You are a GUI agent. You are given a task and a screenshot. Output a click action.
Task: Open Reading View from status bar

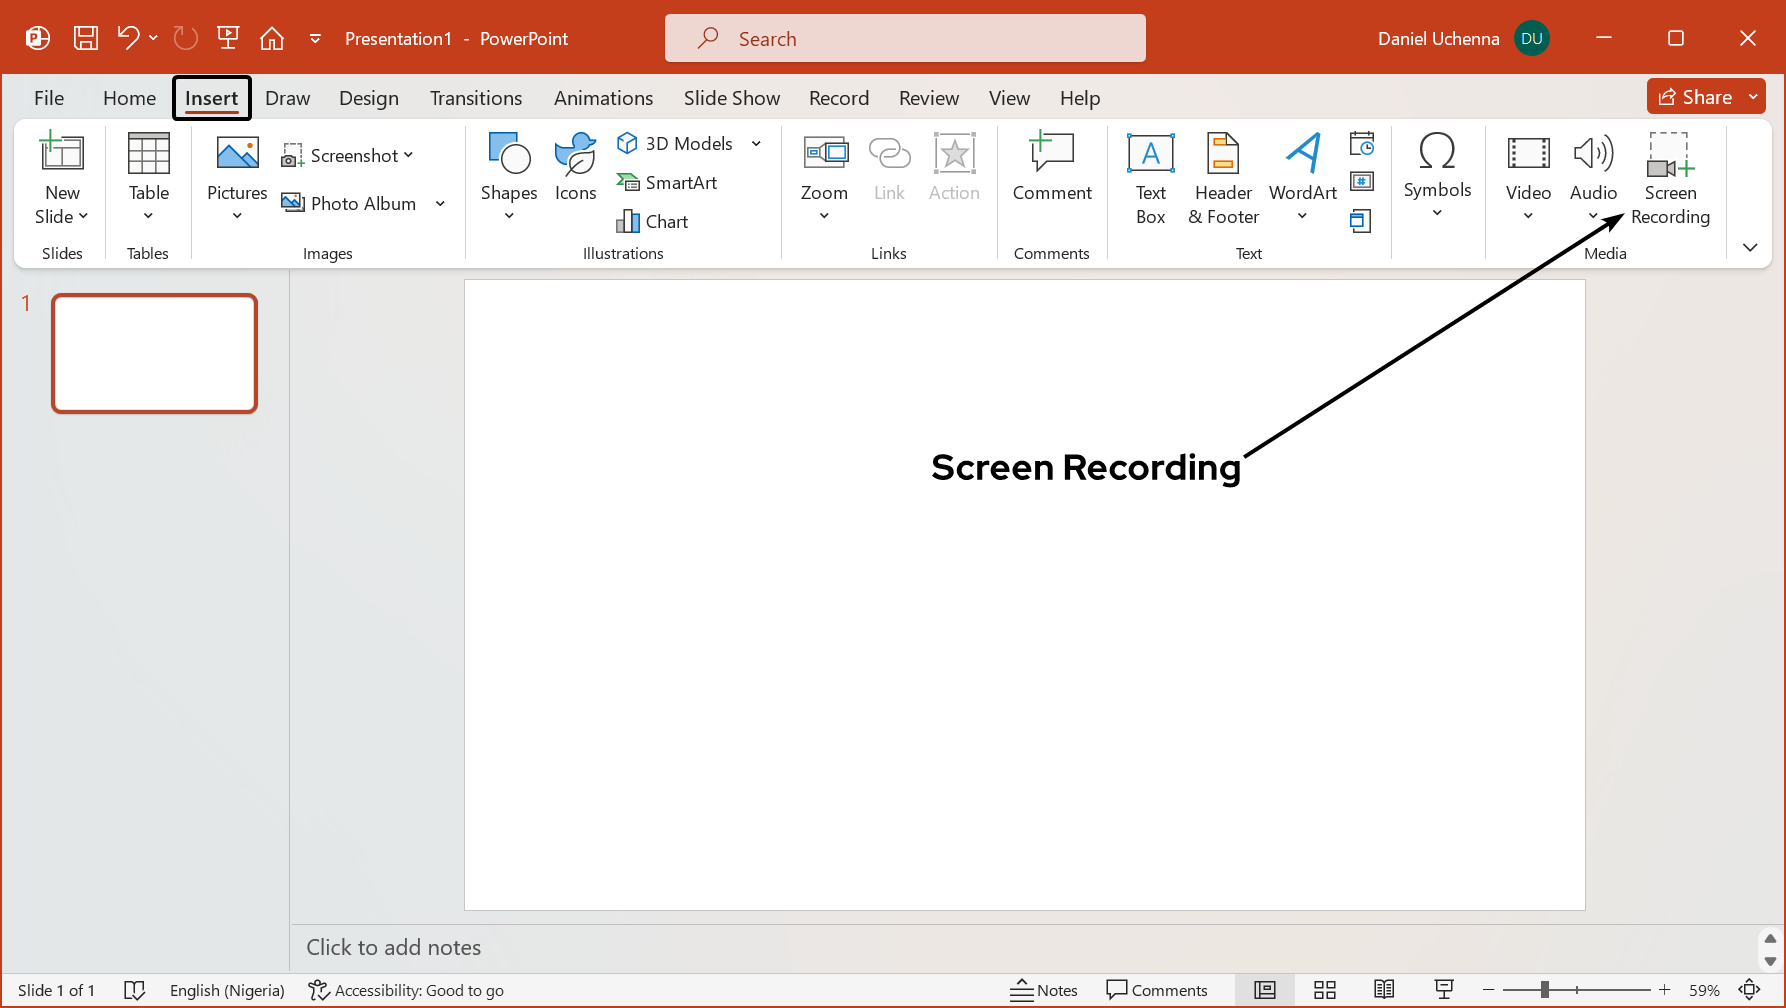click(x=1384, y=989)
